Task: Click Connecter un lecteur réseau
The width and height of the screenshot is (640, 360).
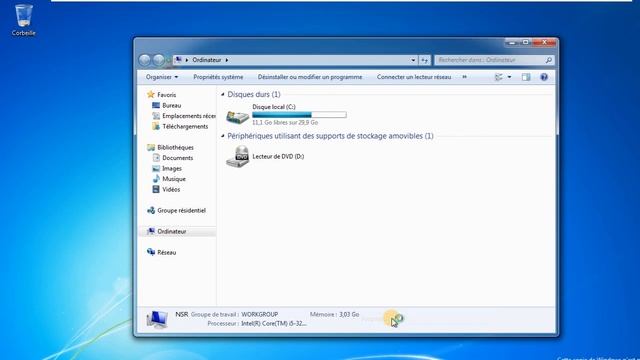Action: (x=414, y=77)
